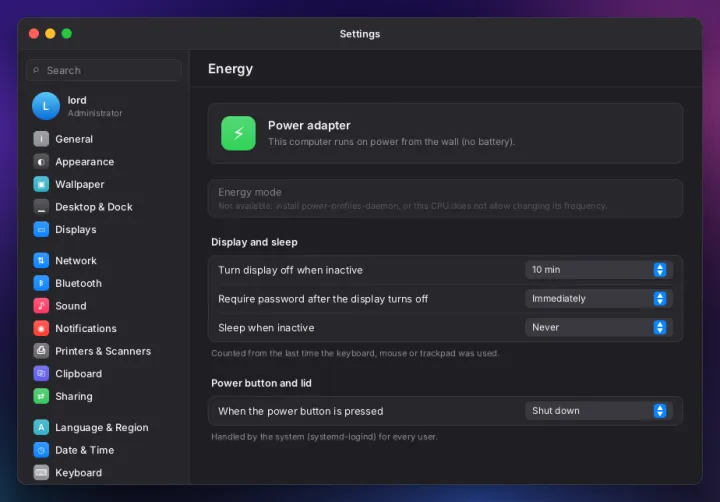Open power button dropdown (Shut down)
This screenshot has height=502, width=720.
pyautogui.click(x=599, y=411)
